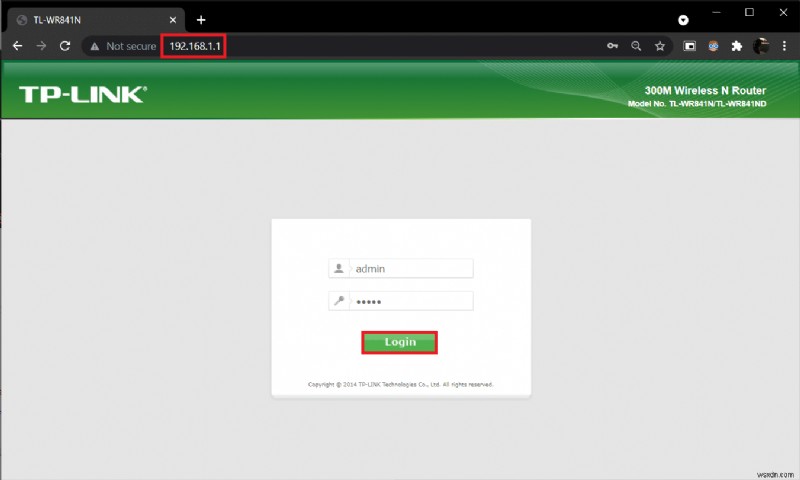Click the tab search dropdown circle icon
This screenshot has width=800, height=480.
pyautogui.click(x=683, y=20)
